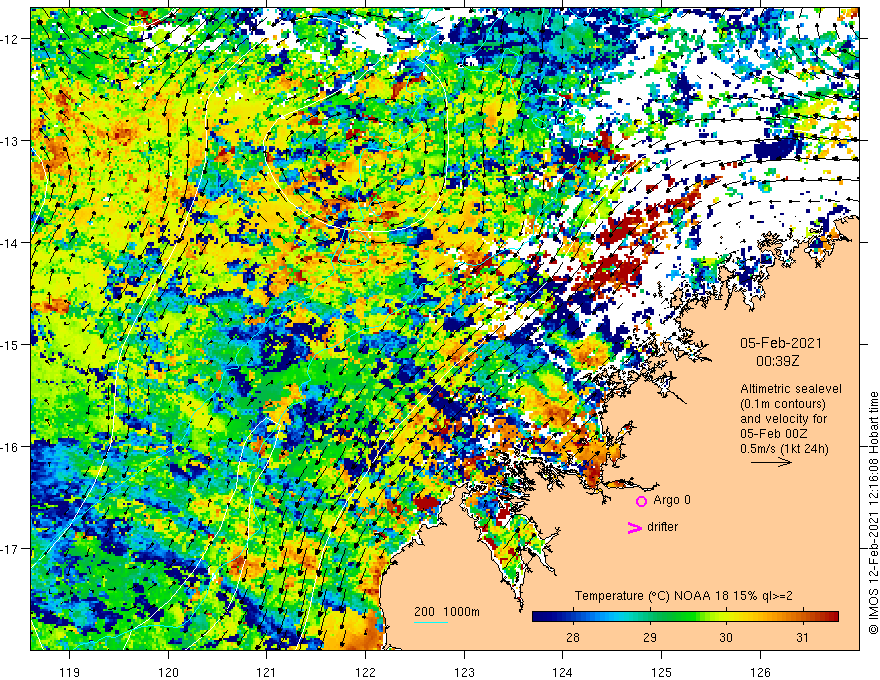Click the longitude label 126
This screenshot has height=680, width=880.
pyautogui.click(x=760, y=672)
